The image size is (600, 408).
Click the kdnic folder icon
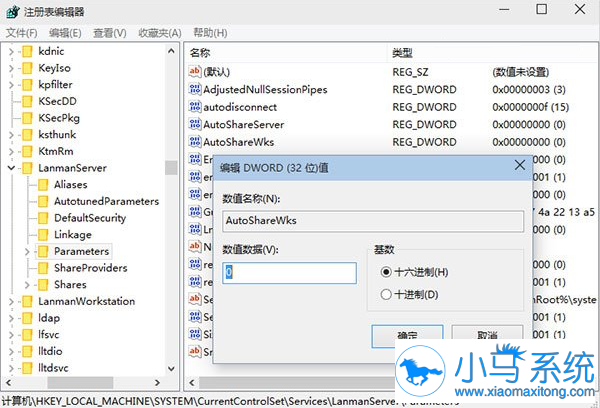pyautogui.click(x=27, y=51)
